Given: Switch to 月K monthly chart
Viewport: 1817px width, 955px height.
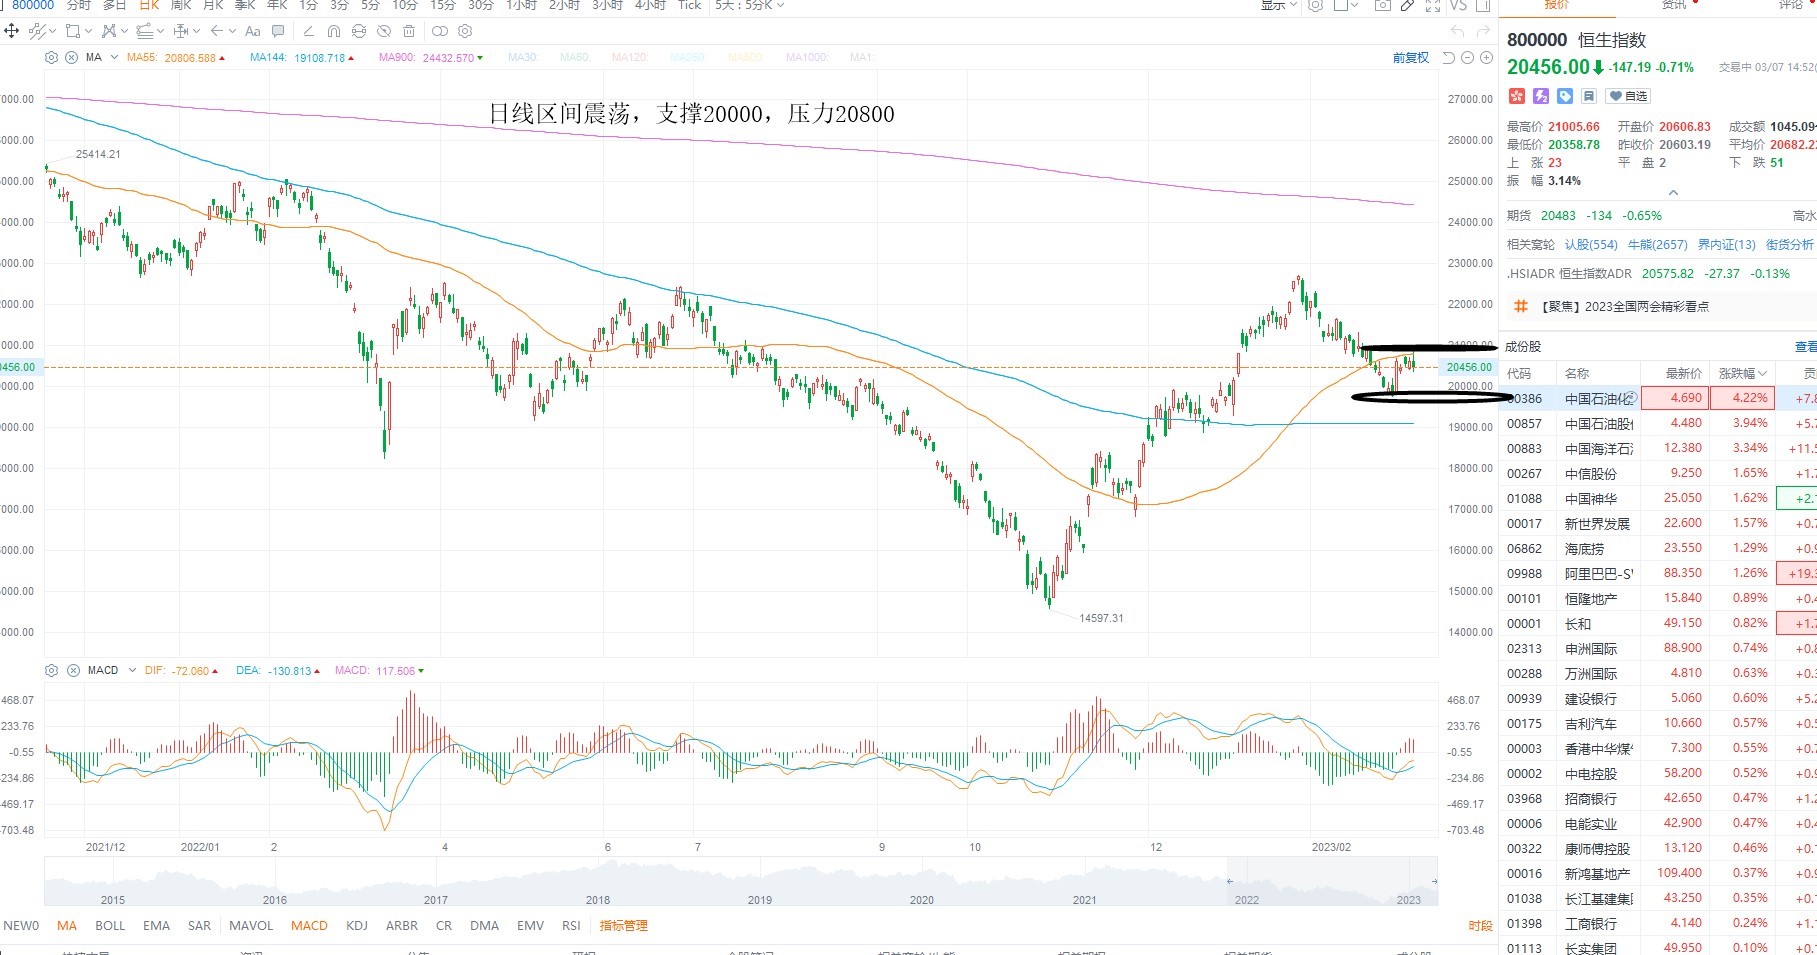Looking at the screenshot, I should (x=213, y=5).
